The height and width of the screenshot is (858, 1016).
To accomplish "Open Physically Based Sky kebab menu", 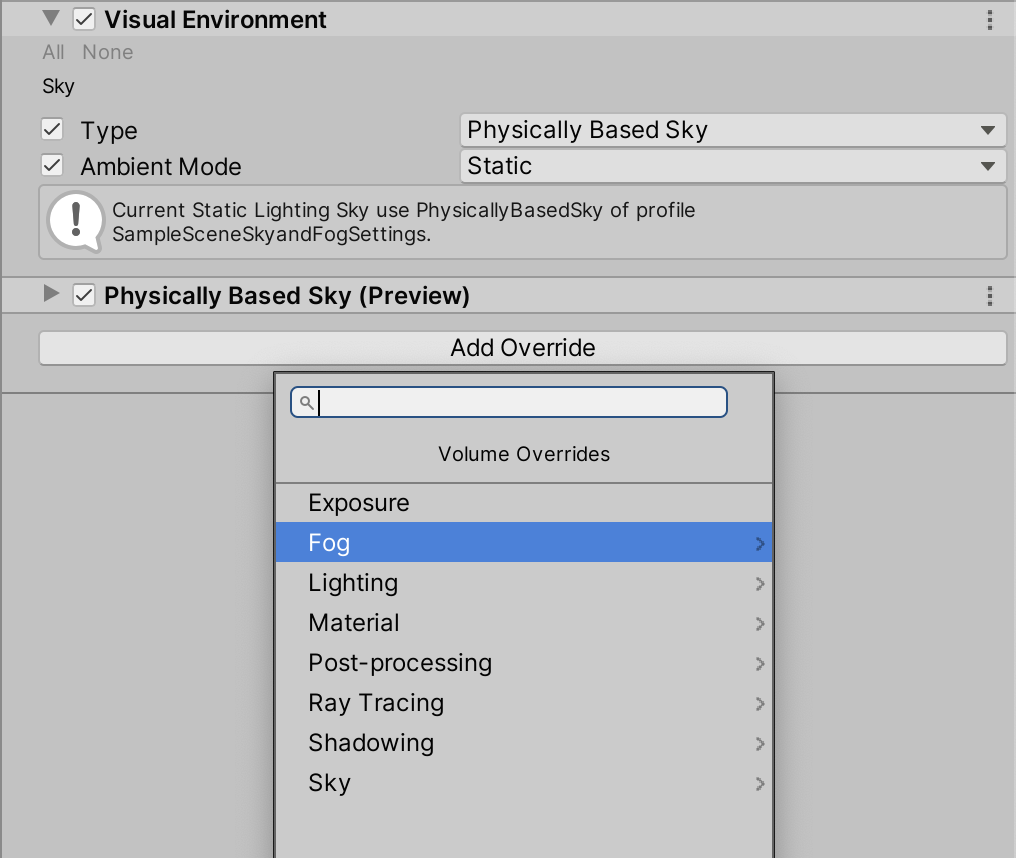I will (989, 296).
